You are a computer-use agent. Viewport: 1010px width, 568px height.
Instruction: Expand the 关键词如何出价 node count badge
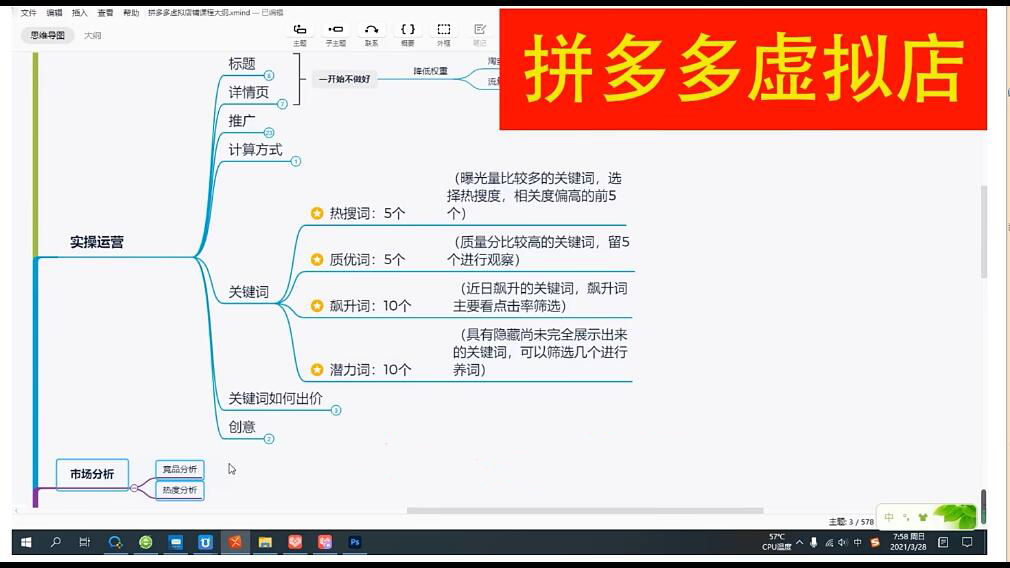336,410
